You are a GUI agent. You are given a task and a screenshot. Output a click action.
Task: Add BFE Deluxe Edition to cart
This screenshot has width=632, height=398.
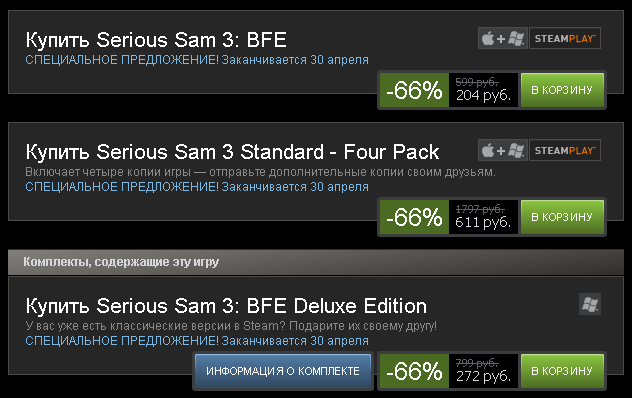[x=562, y=371]
